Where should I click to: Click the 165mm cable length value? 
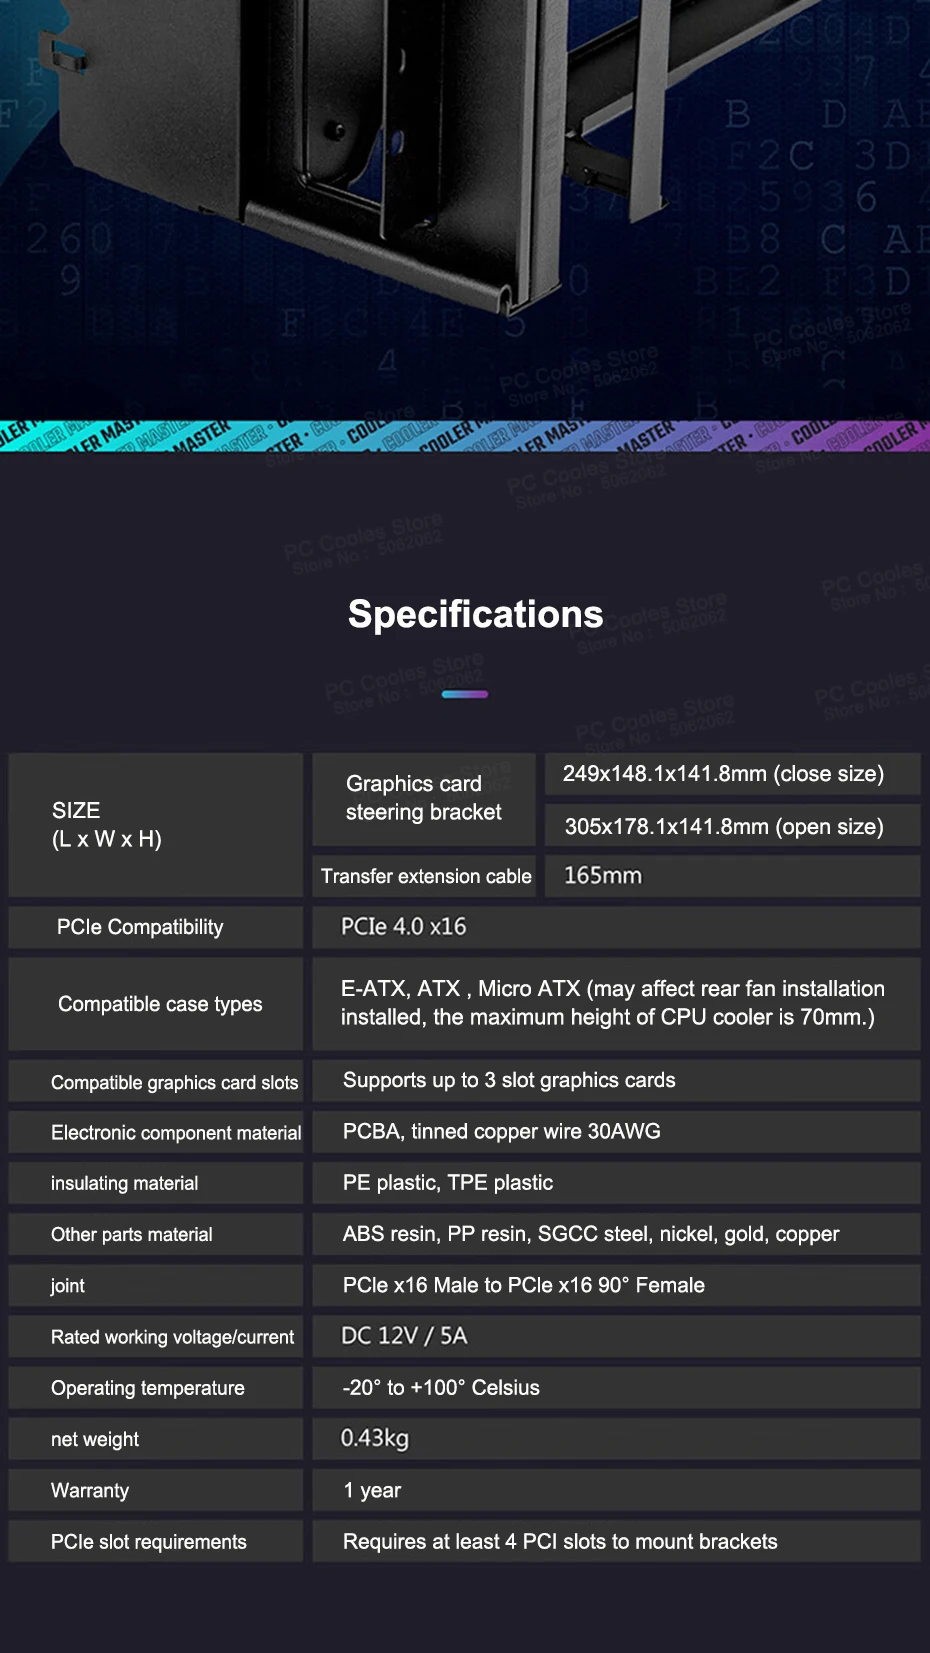tap(603, 876)
